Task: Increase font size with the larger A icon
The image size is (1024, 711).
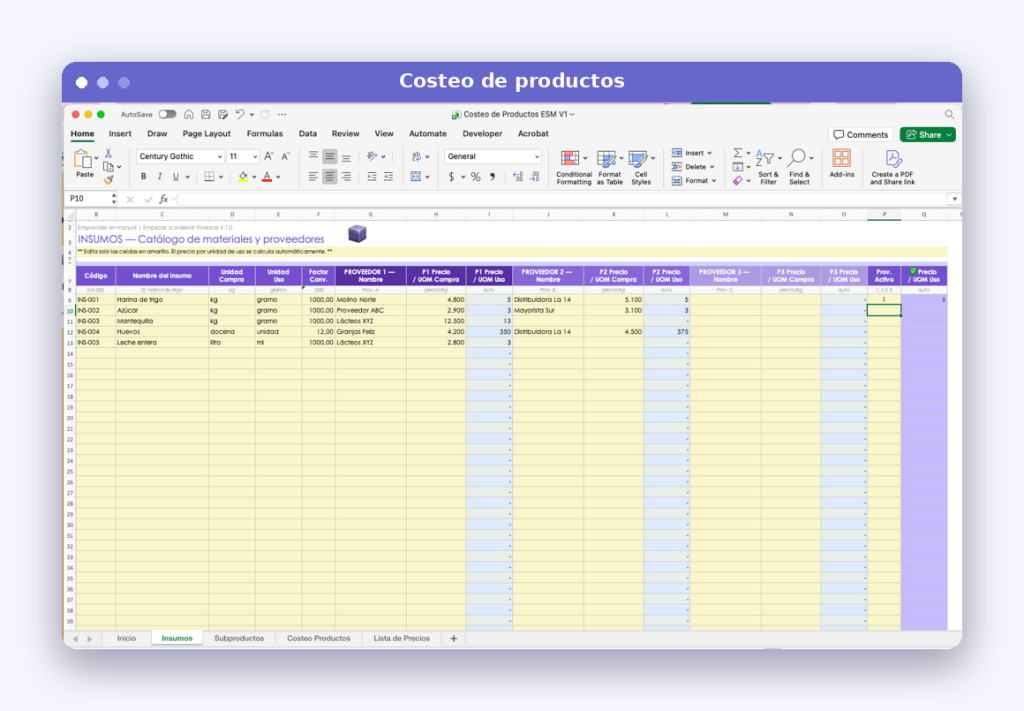Action: (268, 157)
